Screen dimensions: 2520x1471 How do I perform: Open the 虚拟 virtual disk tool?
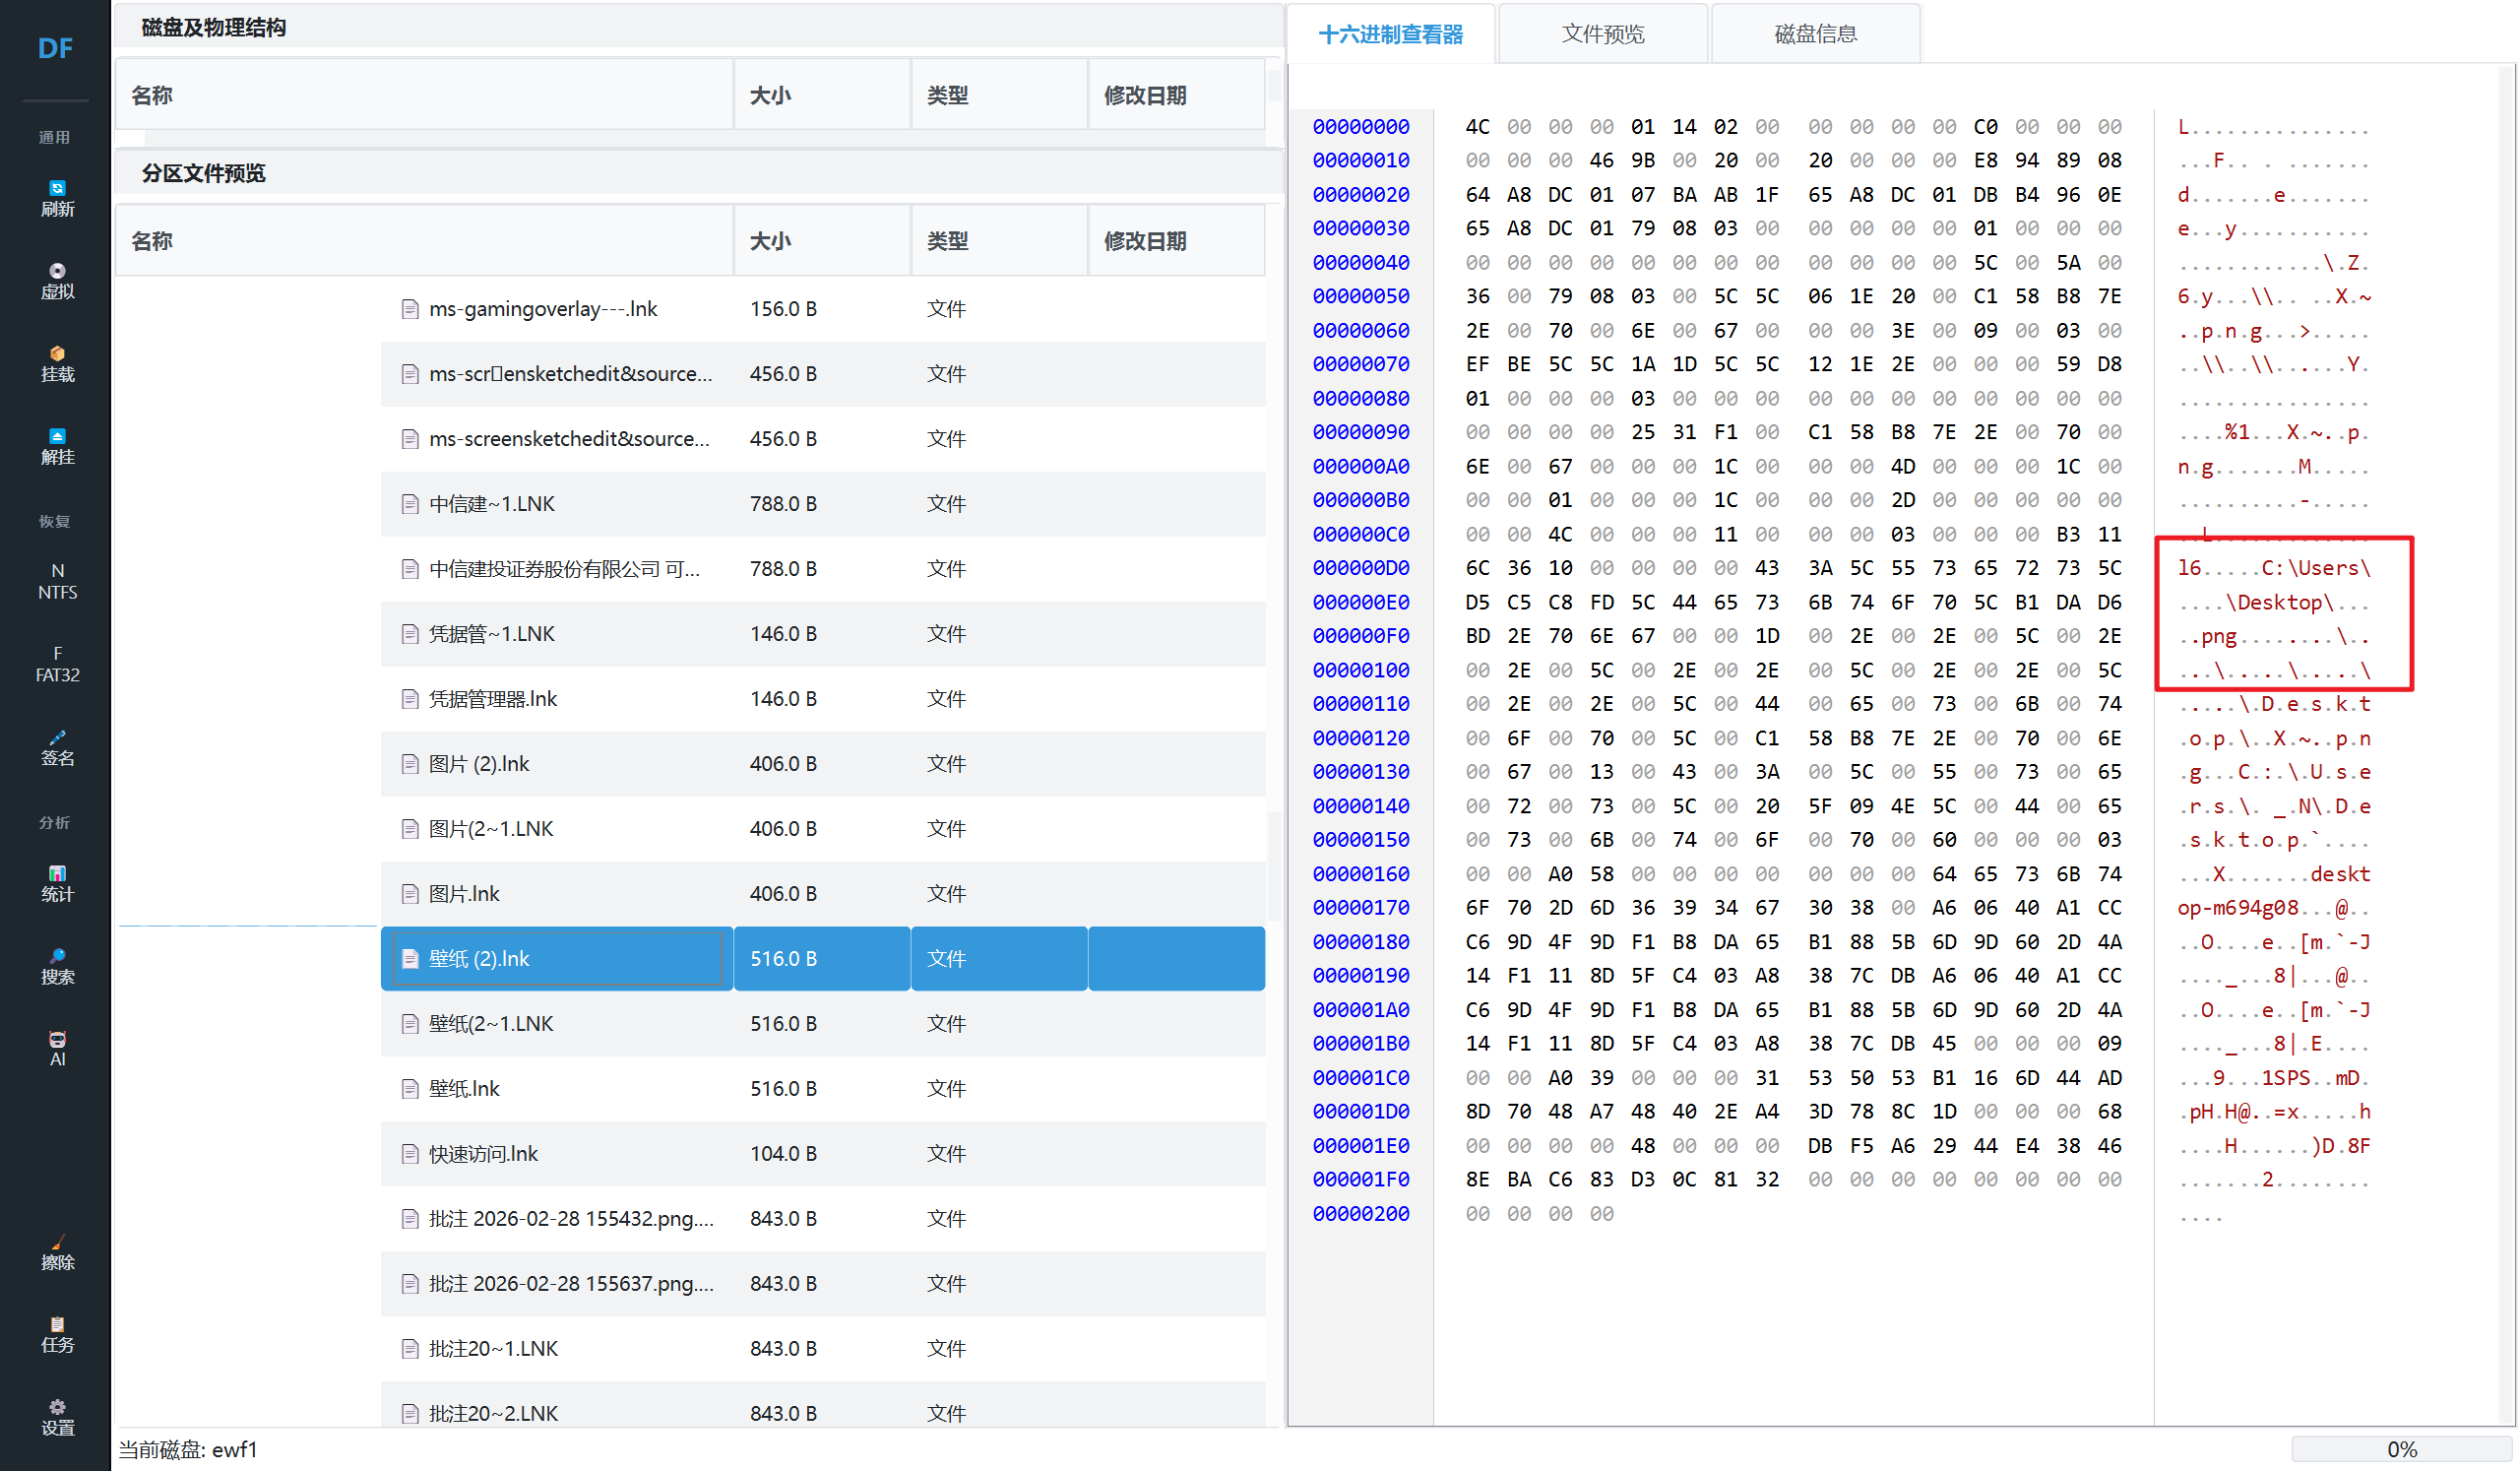click(57, 281)
